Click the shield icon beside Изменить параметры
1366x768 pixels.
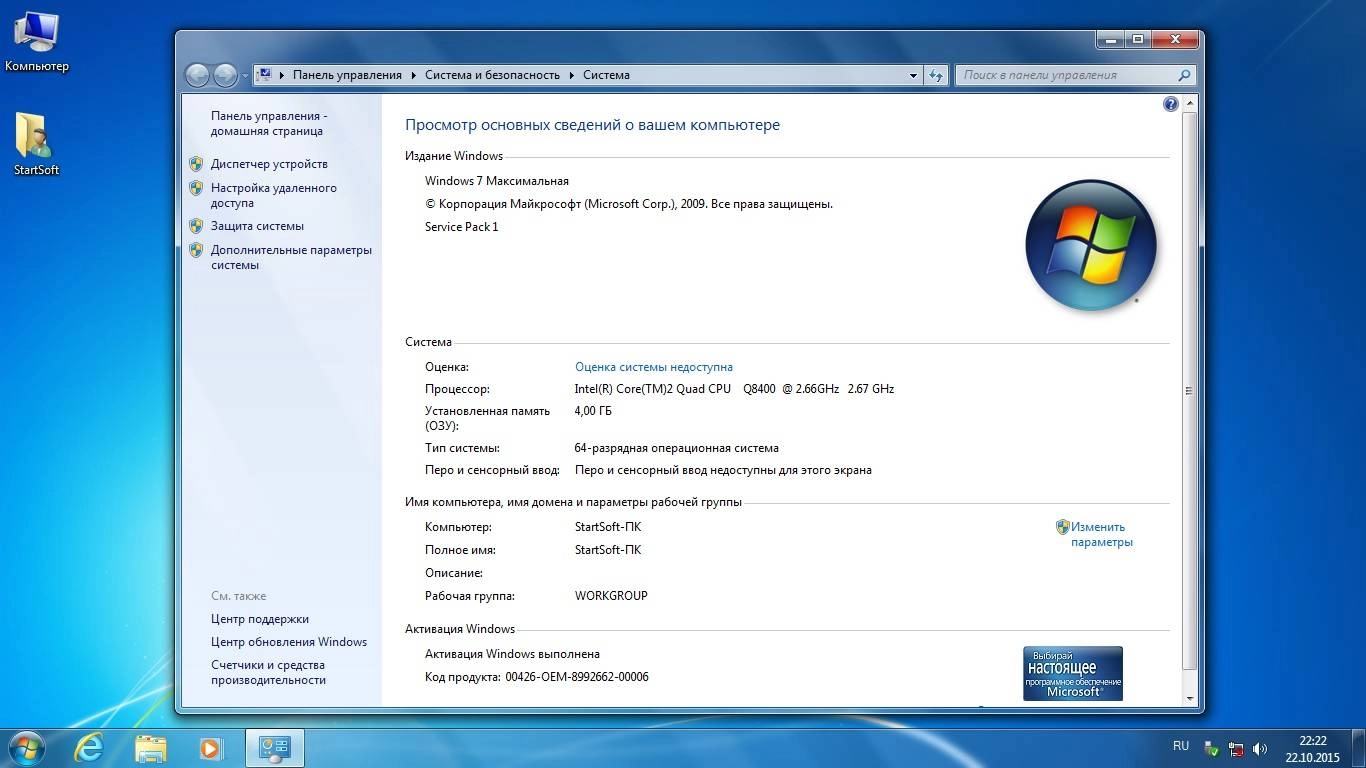pyautogui.click(x=1063, y=527)
